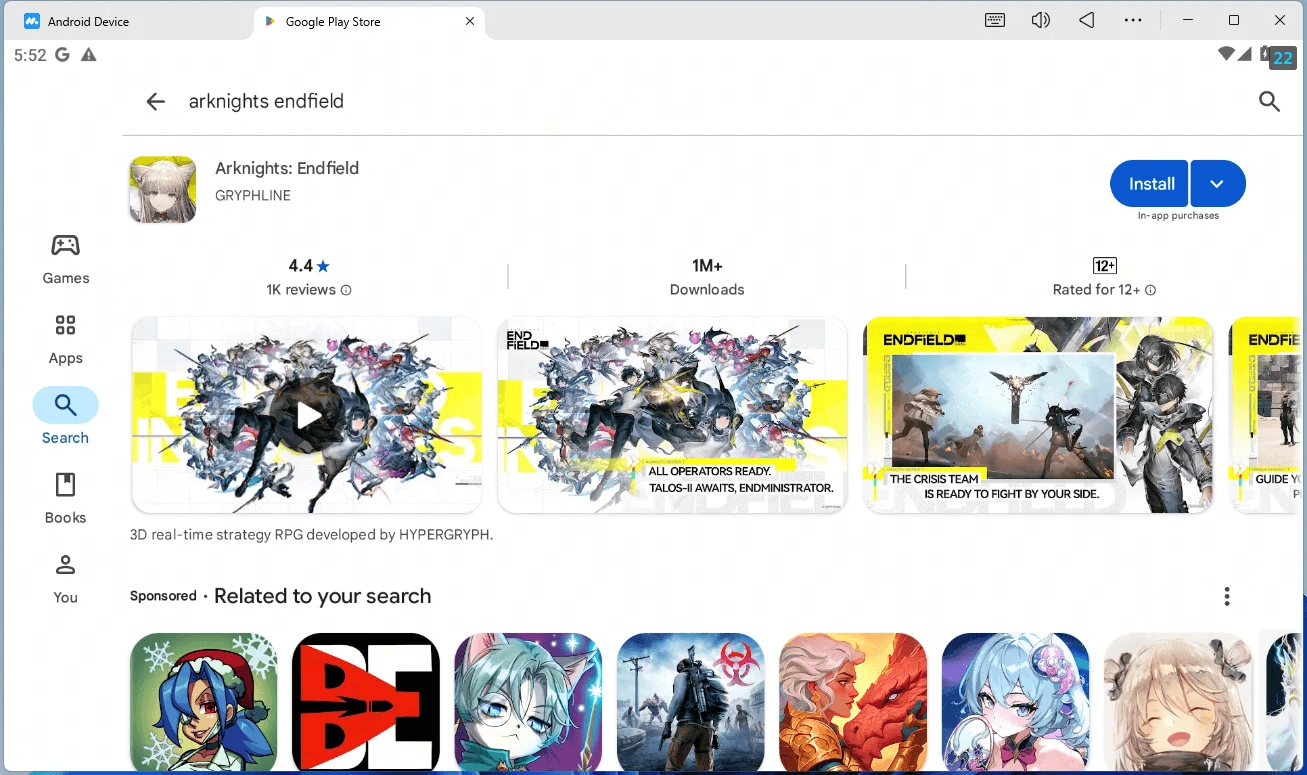Open the browser's more options menu
The image size is (1307, 775).
click(x=1133, y=20)
